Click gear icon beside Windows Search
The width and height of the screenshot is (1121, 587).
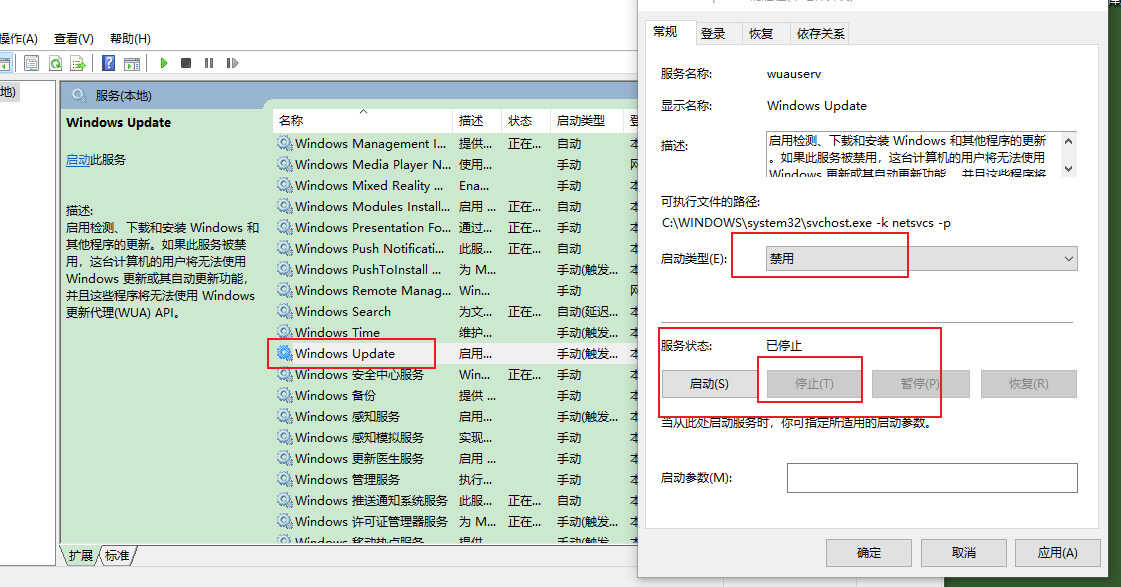285,311
